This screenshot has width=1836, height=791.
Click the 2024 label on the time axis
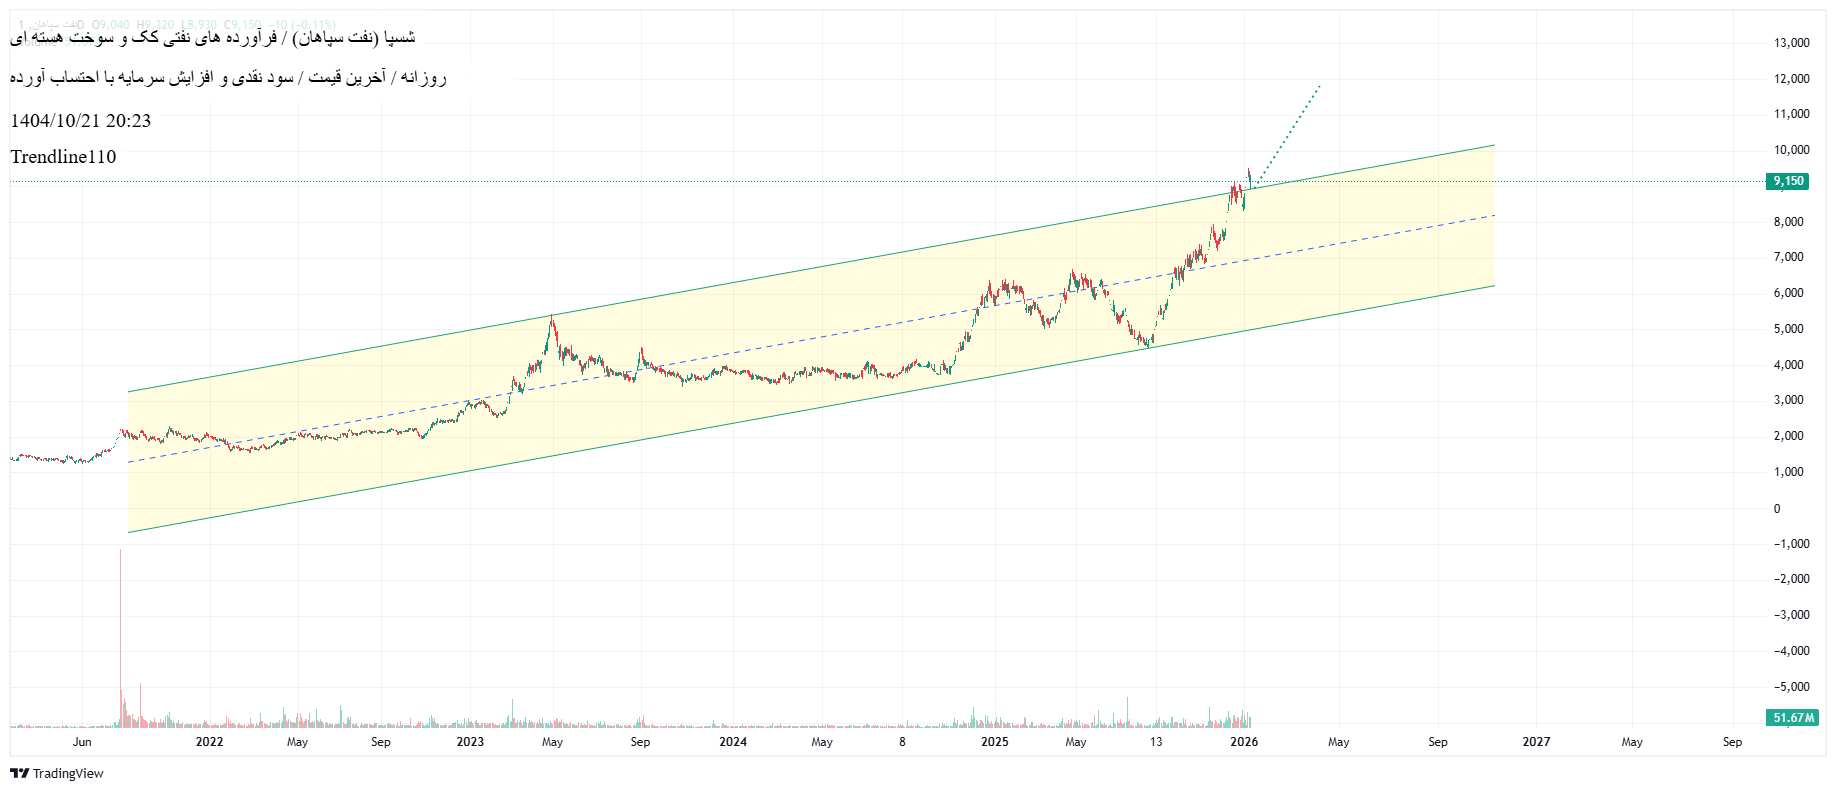(x=733, y=742)
